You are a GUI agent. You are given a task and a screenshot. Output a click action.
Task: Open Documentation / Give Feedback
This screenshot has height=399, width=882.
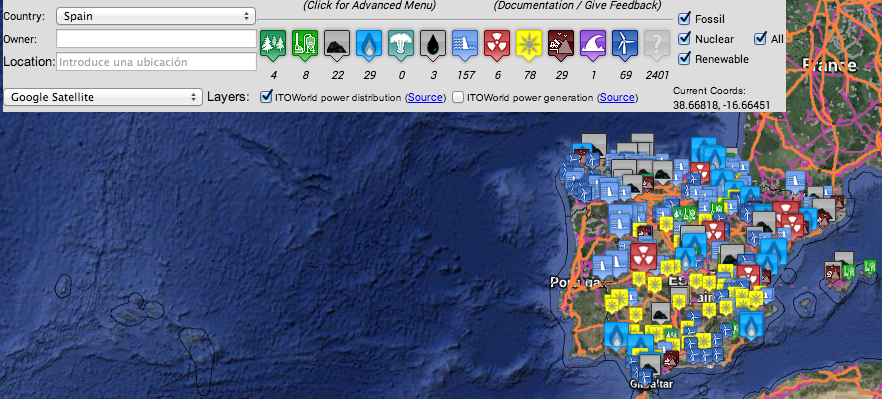tap(578, 5)
